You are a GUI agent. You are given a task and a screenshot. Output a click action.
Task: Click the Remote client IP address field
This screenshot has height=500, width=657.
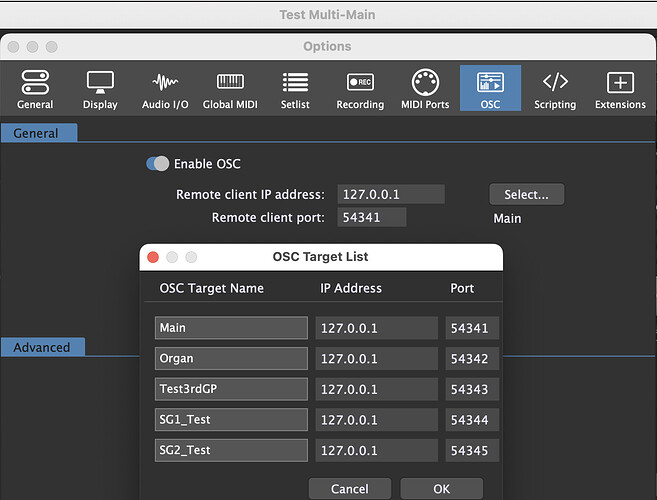click(x=390, y=195)
